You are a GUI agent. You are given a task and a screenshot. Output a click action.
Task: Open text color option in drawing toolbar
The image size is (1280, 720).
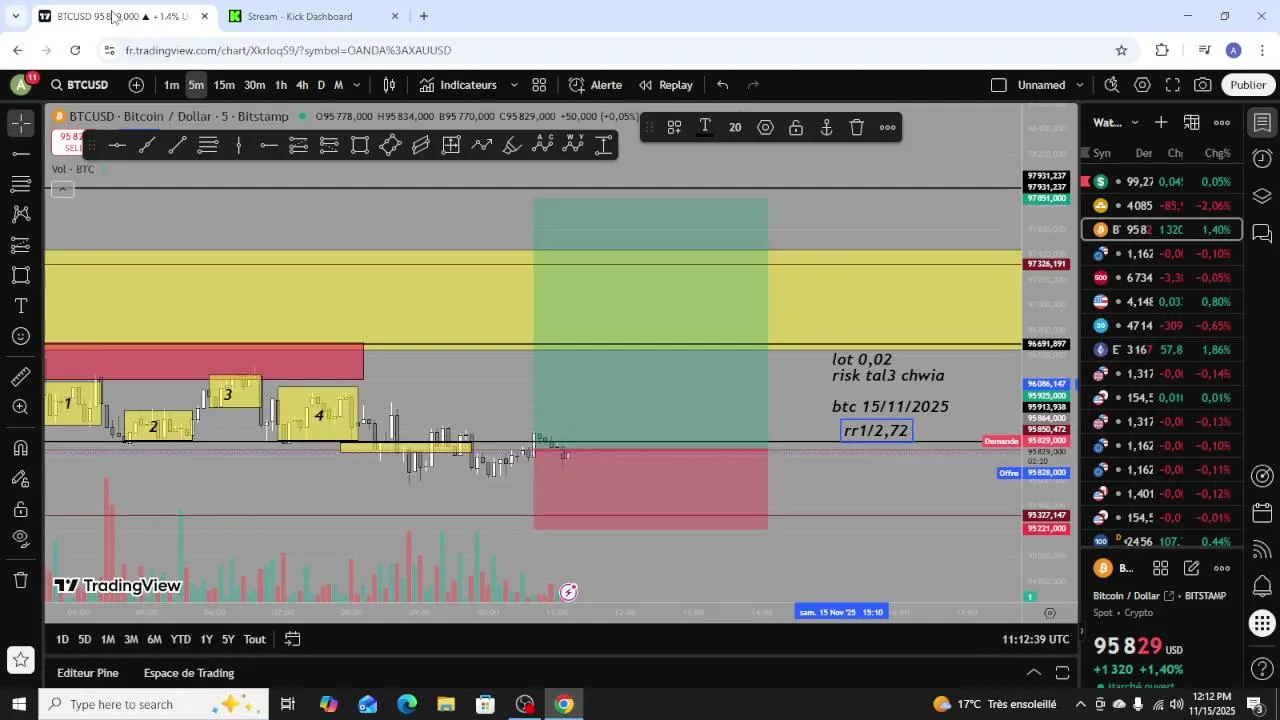coord(705,127)
